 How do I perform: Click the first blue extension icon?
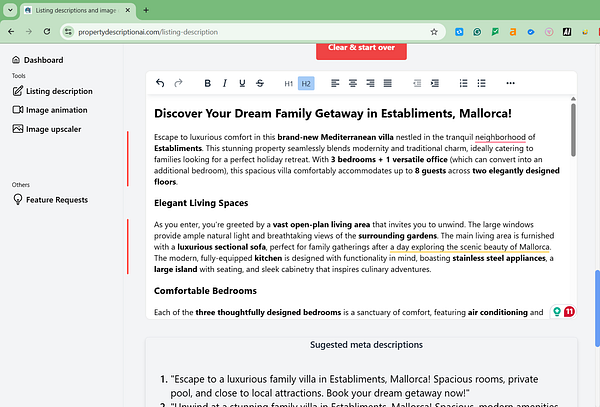(459, 32)
